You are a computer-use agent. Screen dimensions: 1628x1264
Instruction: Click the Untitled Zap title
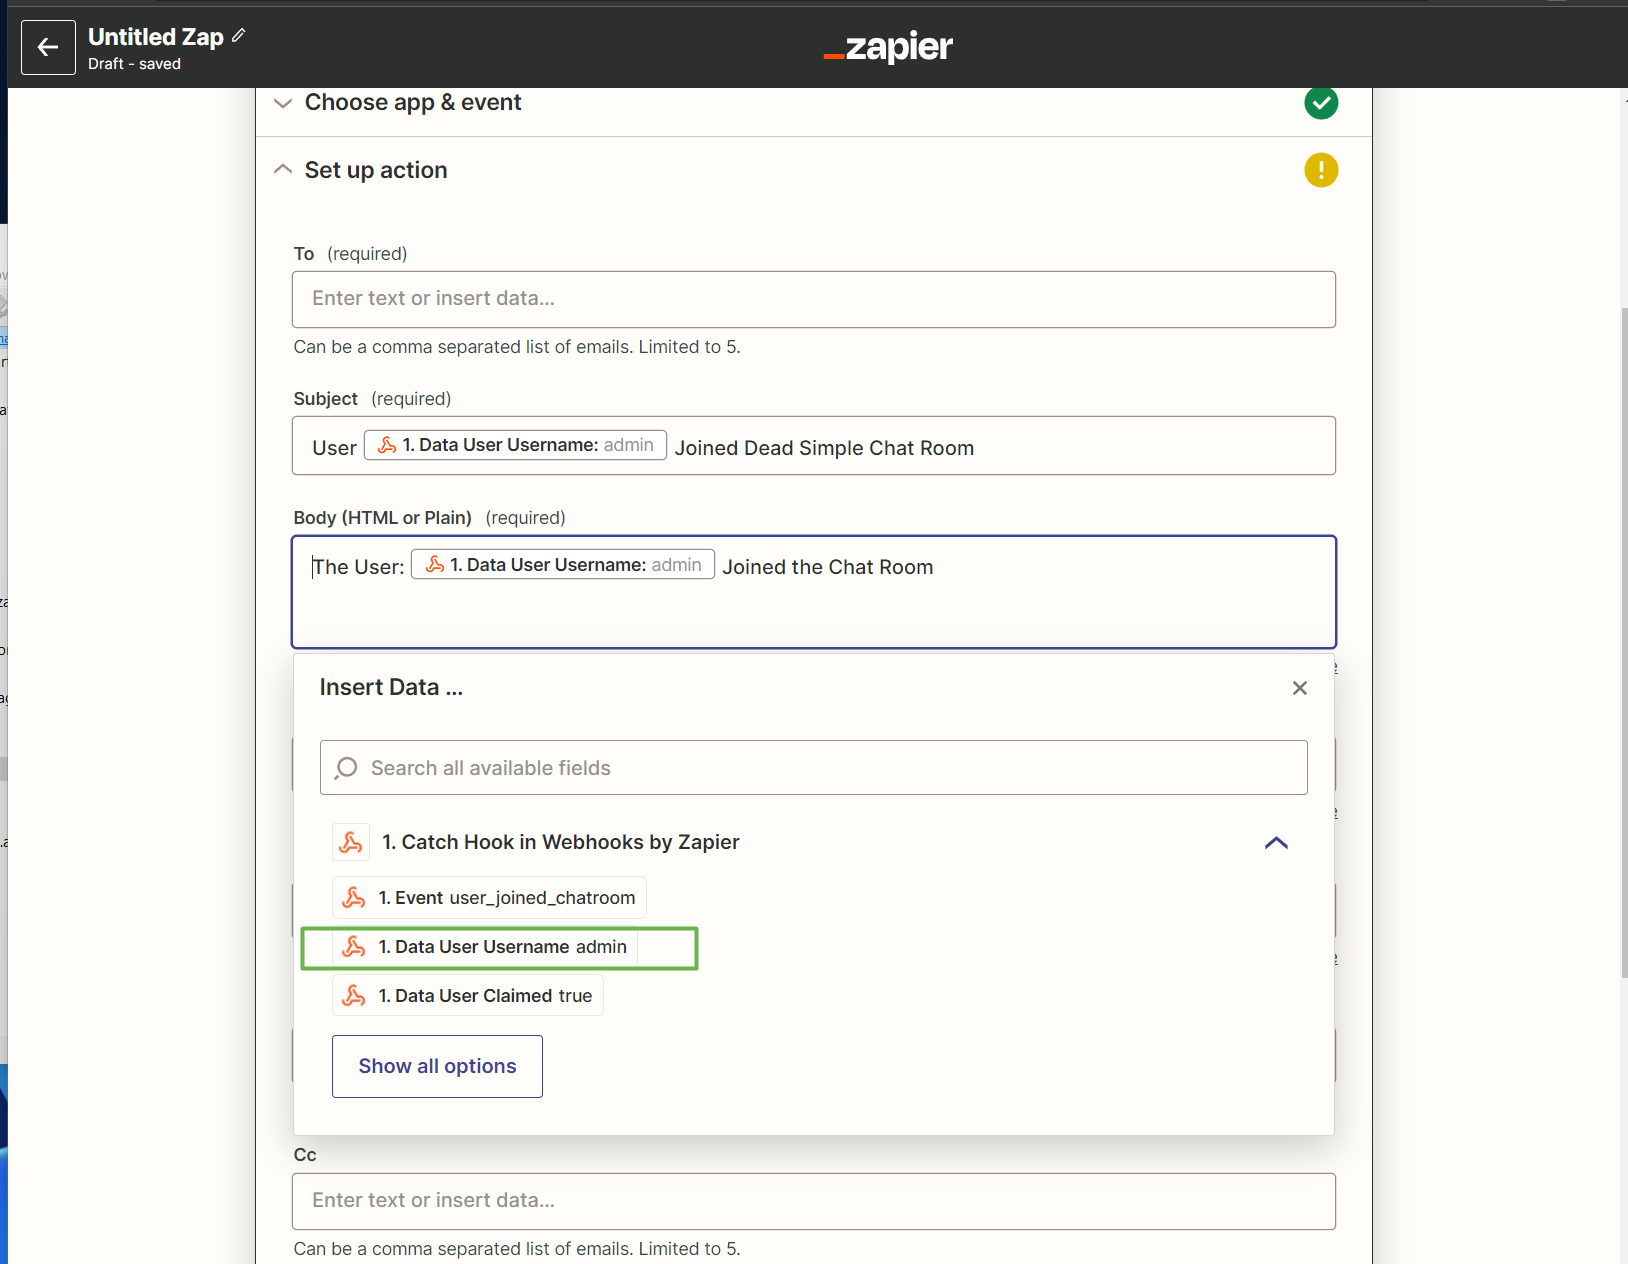coord(156,37)
